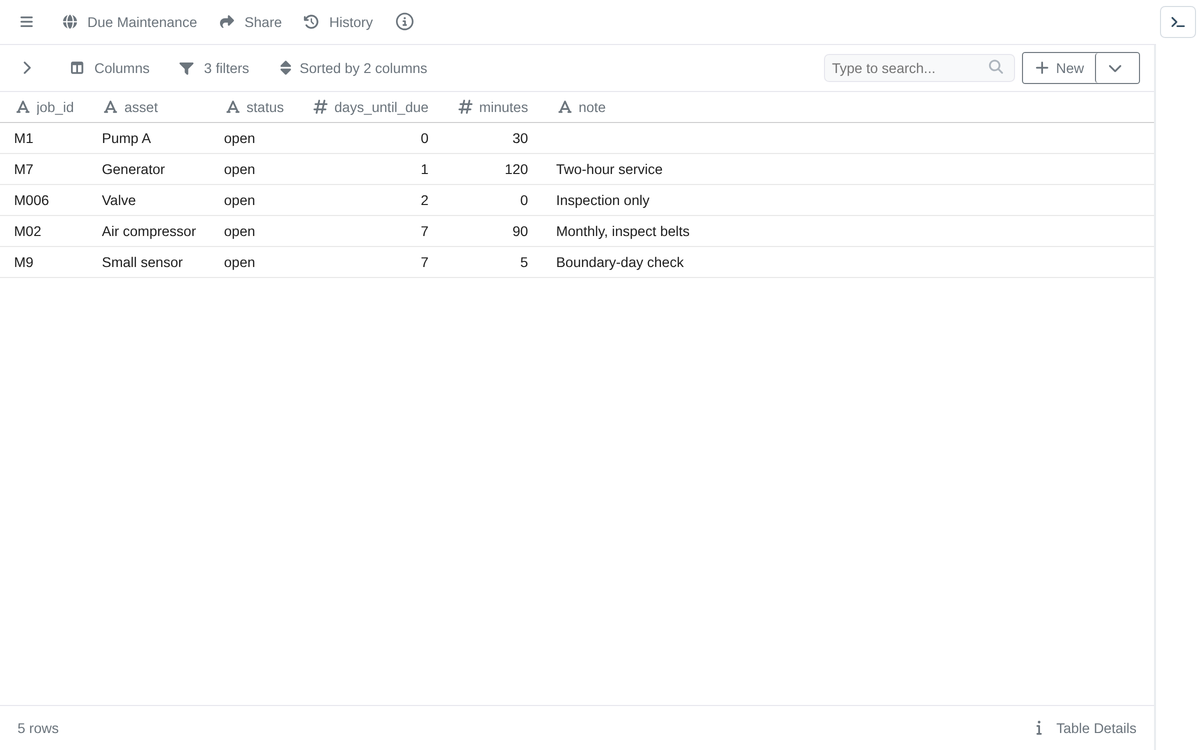Screen dimensions: 1200x750
Task: Select the Inspection only note
Action: coord(602,200)
